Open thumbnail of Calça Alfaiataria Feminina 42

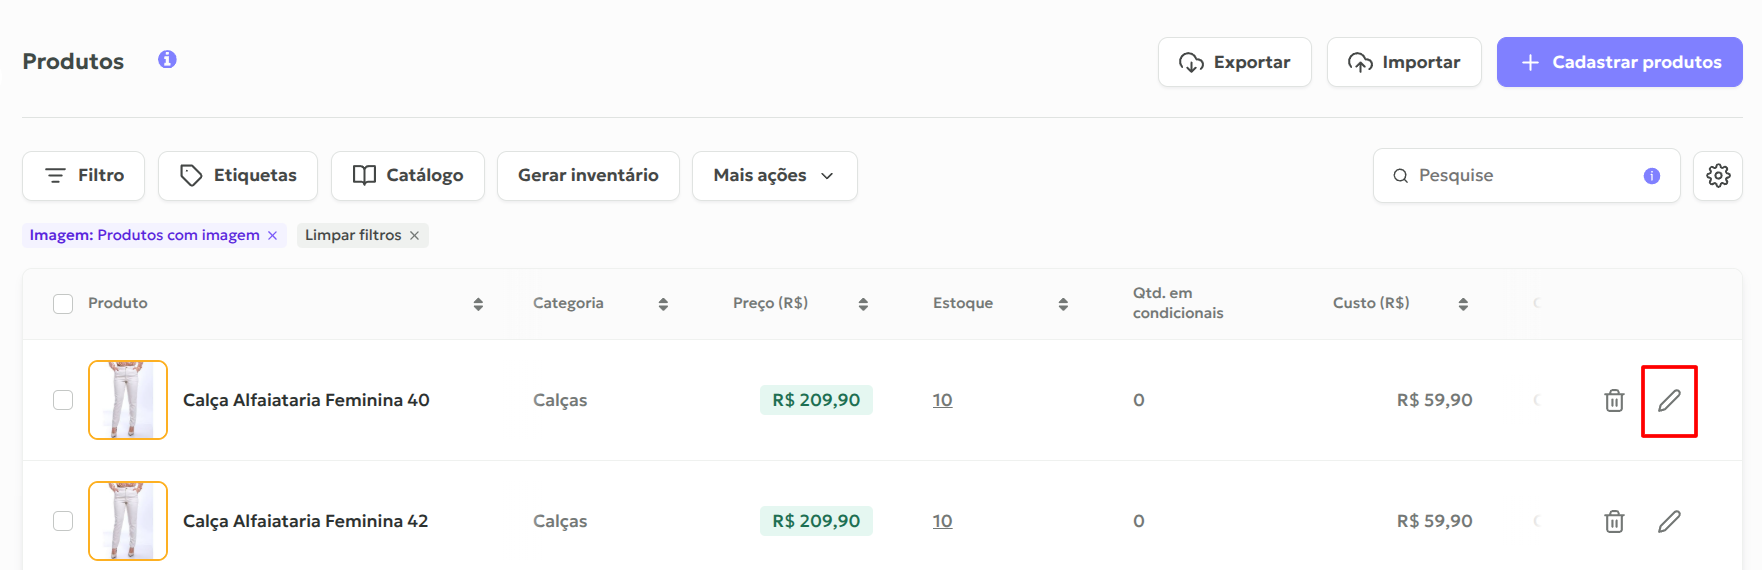tap(128, 521)
